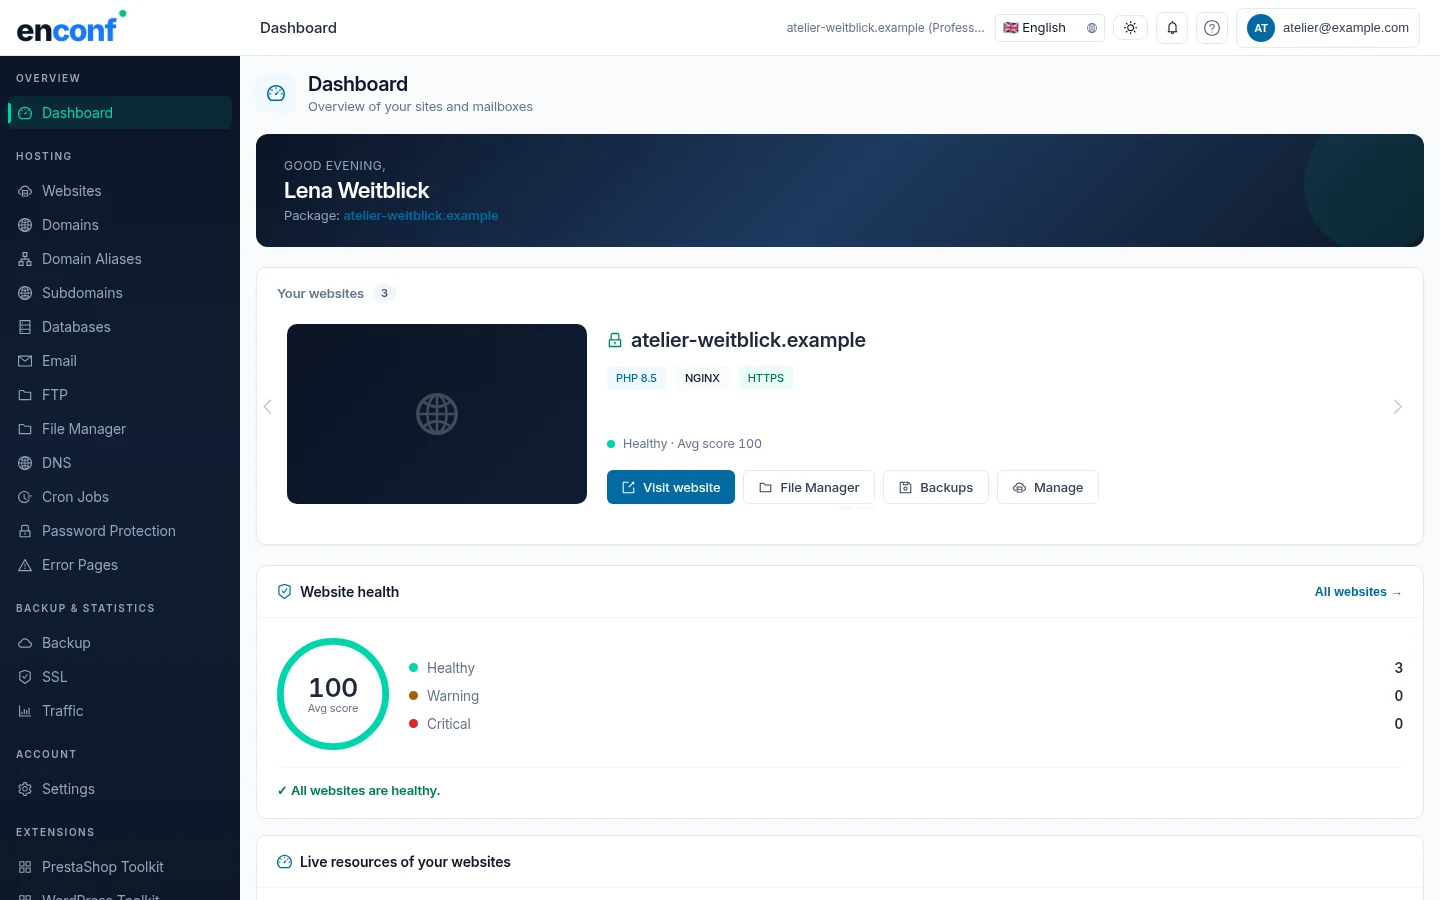
Task: Open File Manager button for the website
Action: point(809,487)
